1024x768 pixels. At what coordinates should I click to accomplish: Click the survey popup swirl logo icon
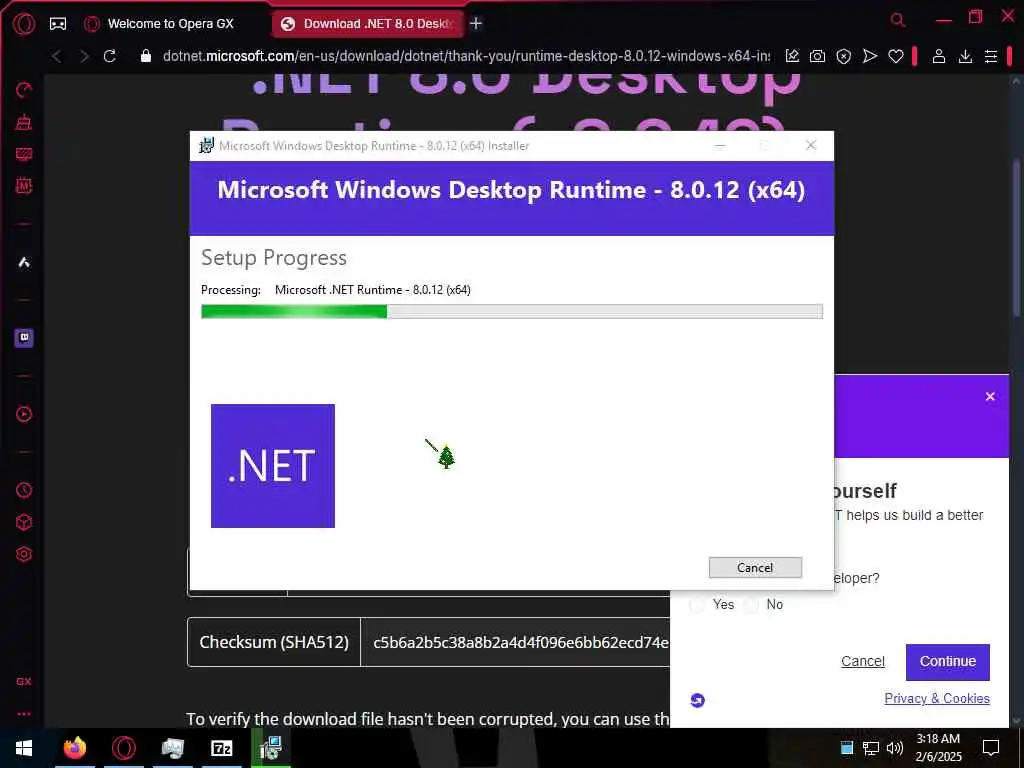[x=697, y=700]
